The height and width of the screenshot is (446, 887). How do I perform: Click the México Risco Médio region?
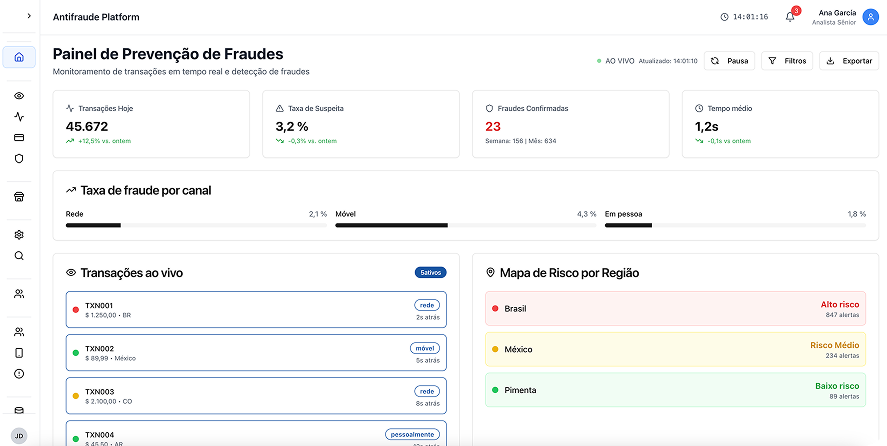pyautogui.click(x=675, y=349)
